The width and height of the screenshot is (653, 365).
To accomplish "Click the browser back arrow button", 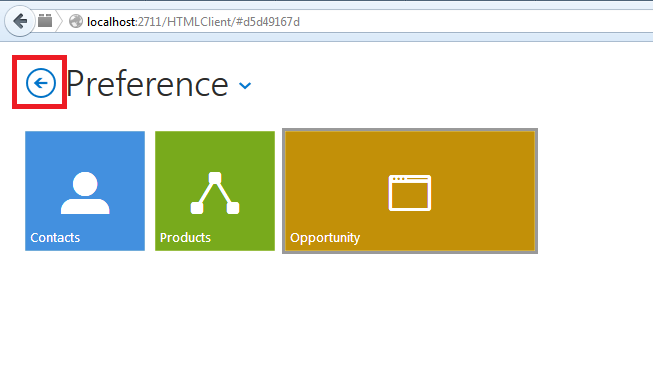I will click(x=20, y=21).
